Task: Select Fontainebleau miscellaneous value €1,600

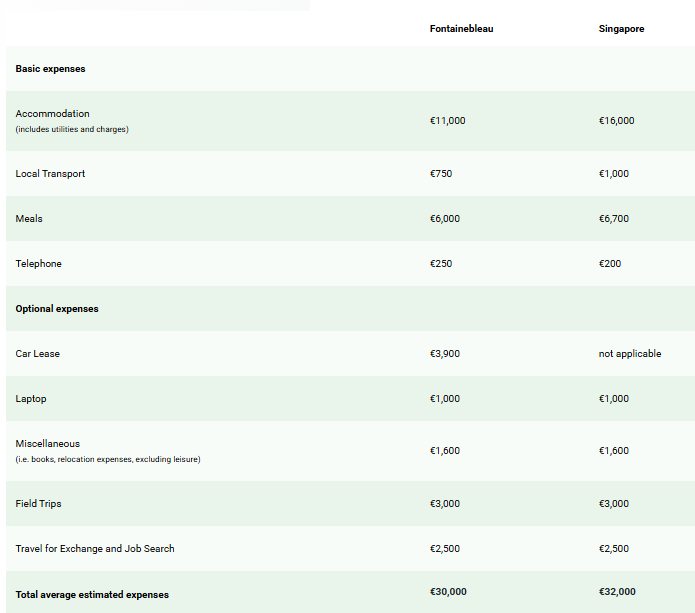Action: [445, 451]
